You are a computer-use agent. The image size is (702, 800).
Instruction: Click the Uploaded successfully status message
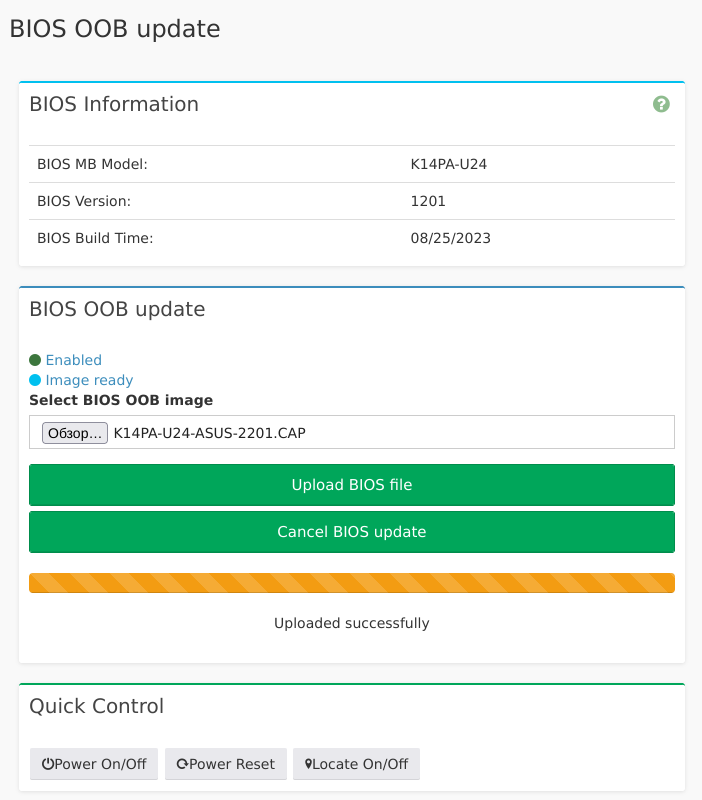pos(352,623)
